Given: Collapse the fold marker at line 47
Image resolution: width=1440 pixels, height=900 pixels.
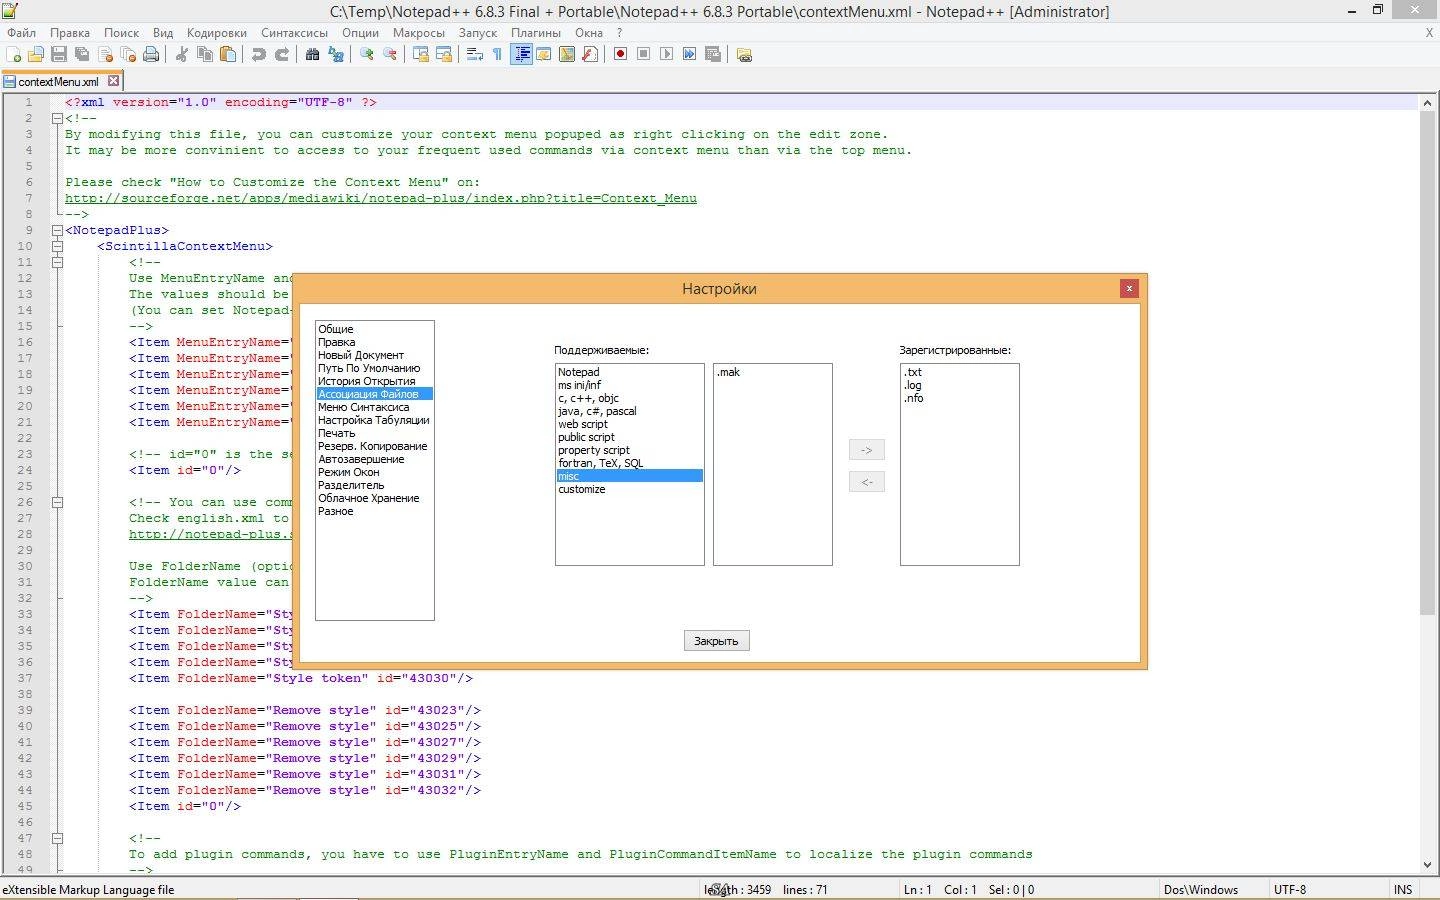Looking at the screenshot, I should coord(57,838).
